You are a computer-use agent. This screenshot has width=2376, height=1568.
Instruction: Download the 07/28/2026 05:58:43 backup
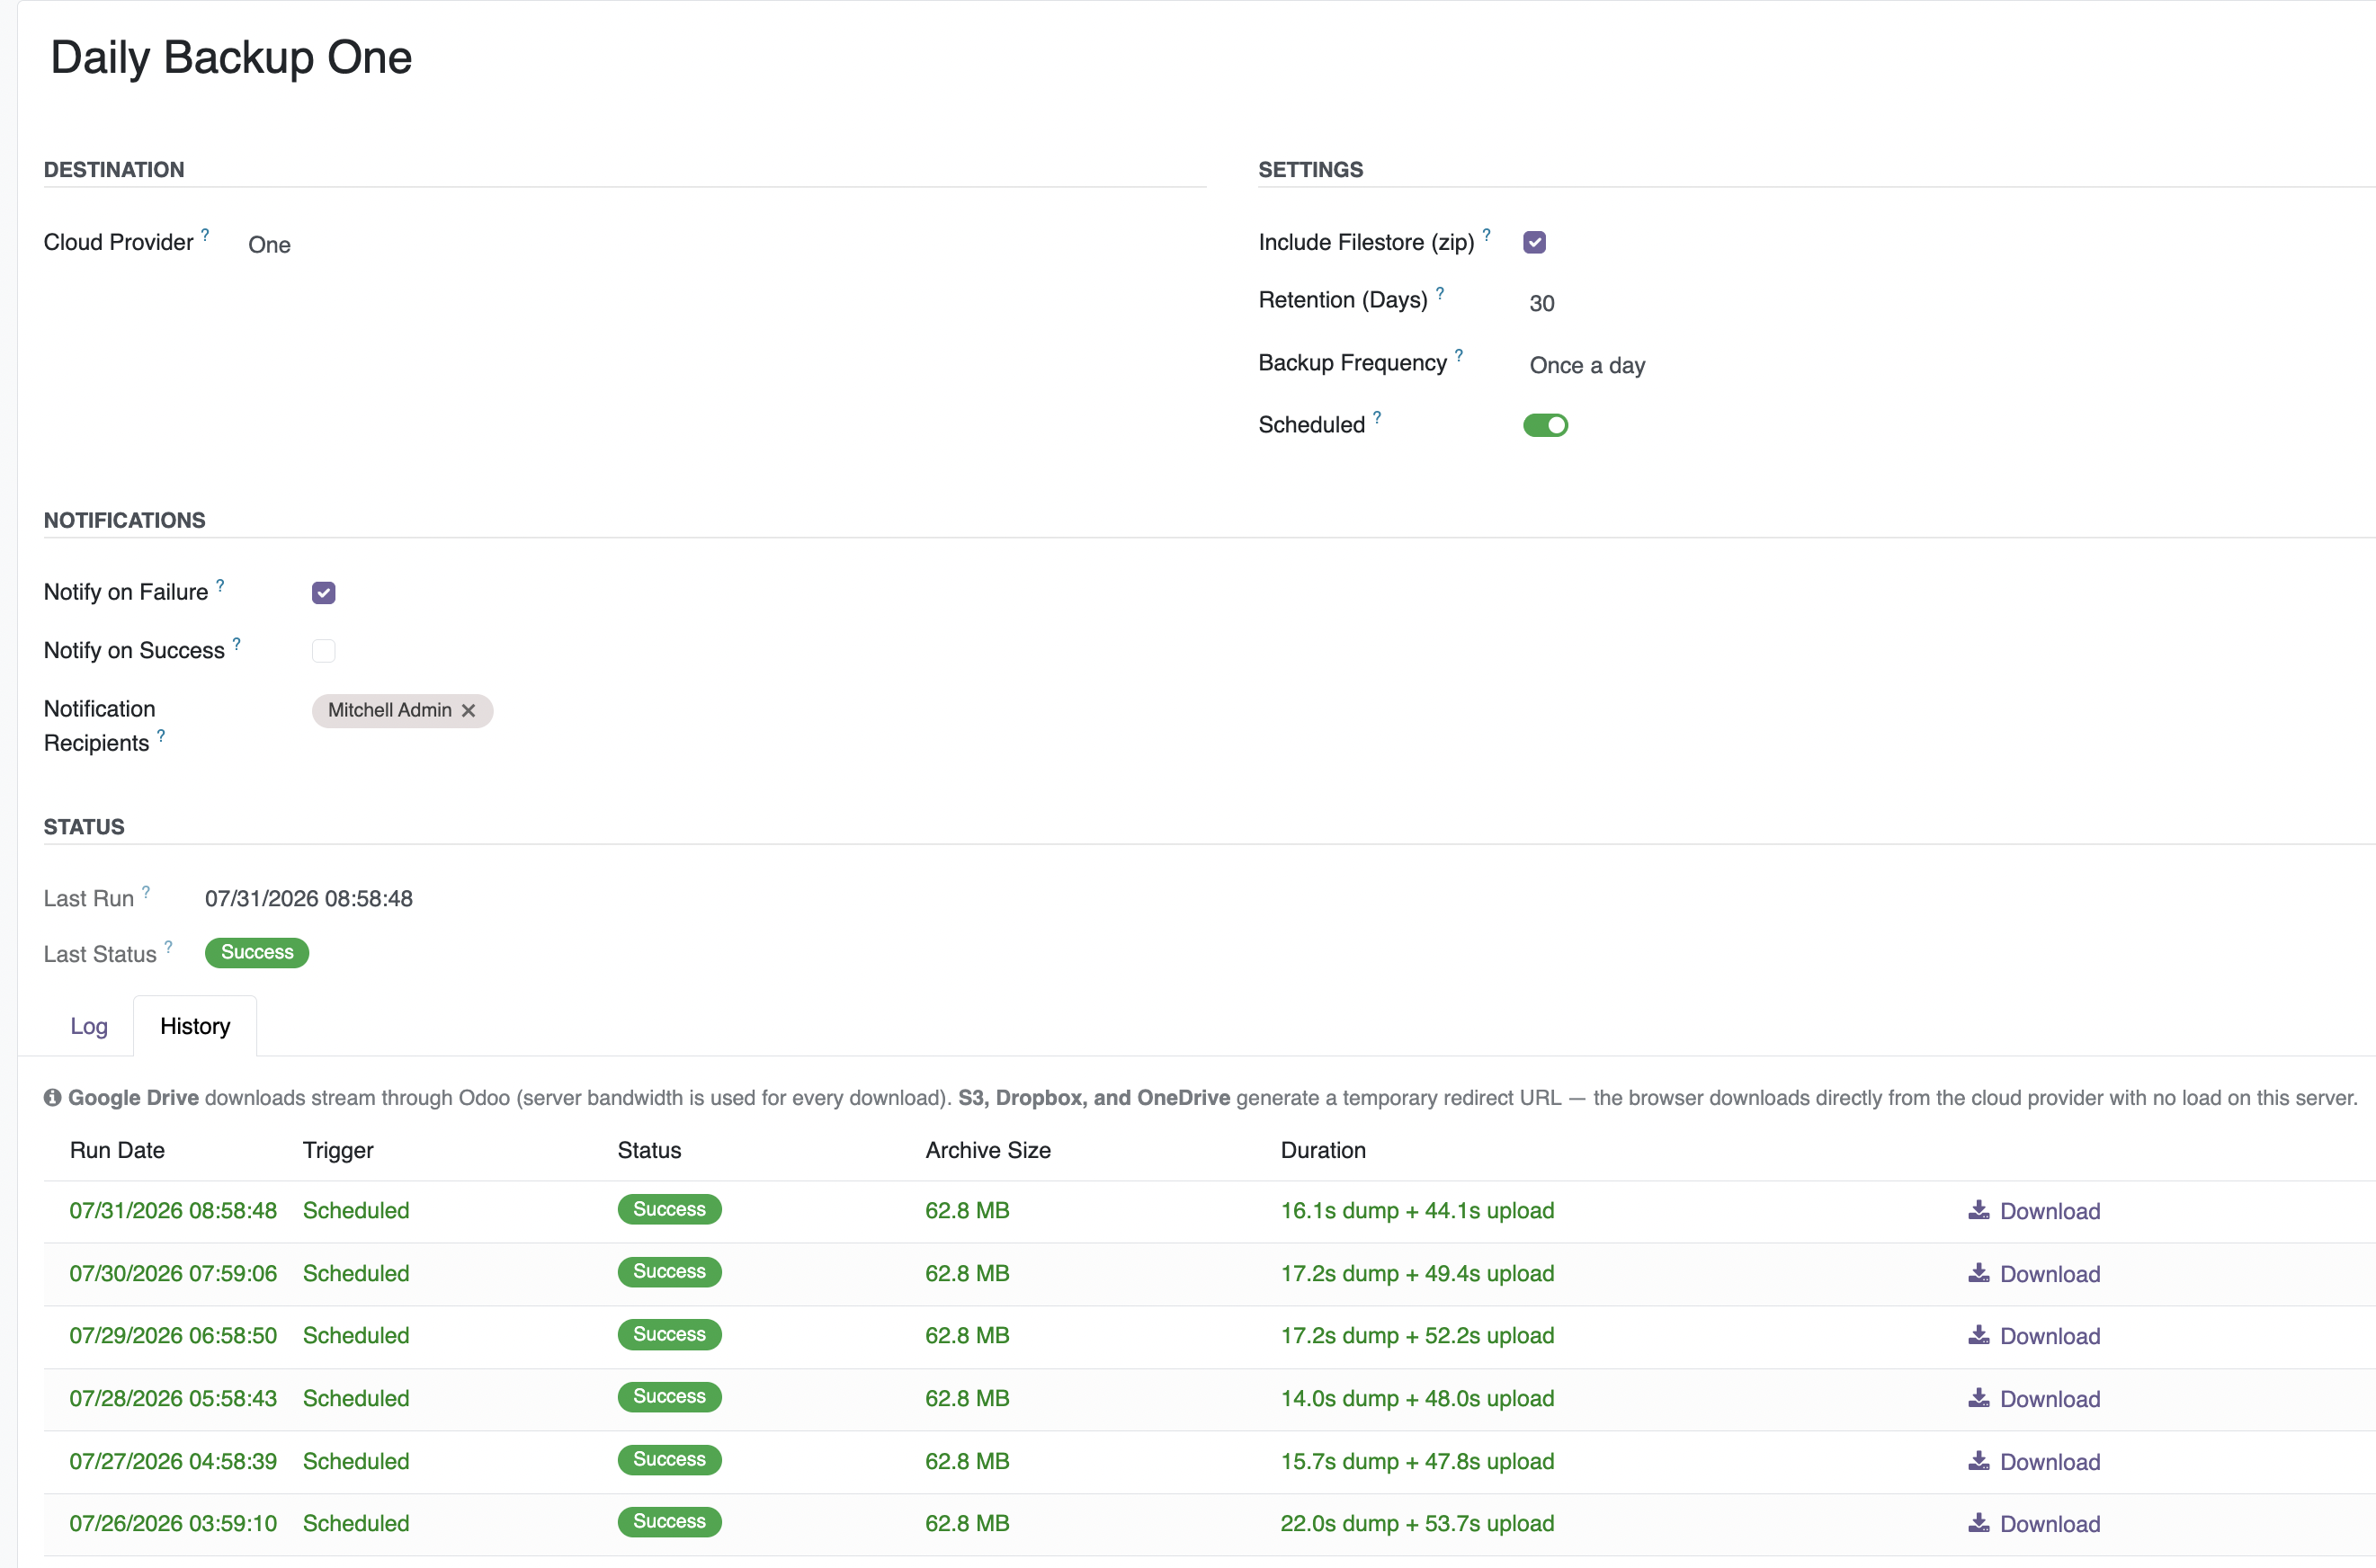(2034, 1399)
